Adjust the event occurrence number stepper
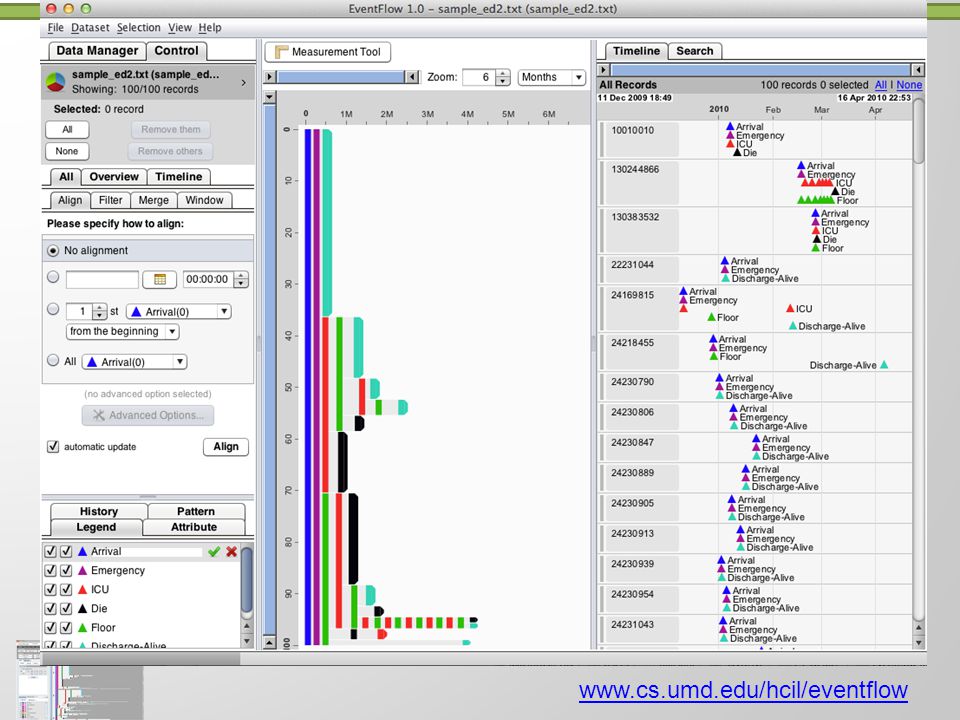 [100, 312]
